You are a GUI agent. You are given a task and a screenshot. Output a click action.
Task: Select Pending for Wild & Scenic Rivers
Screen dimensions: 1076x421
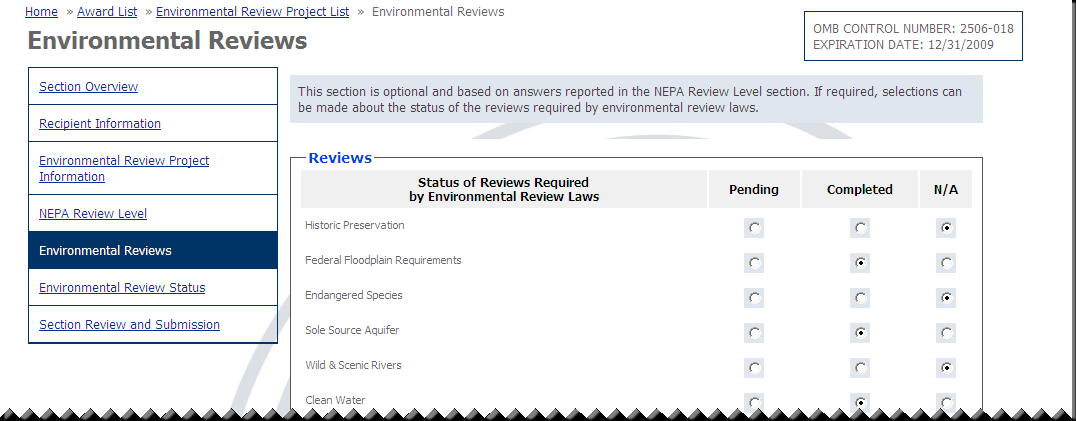click(x=754, y=369)
